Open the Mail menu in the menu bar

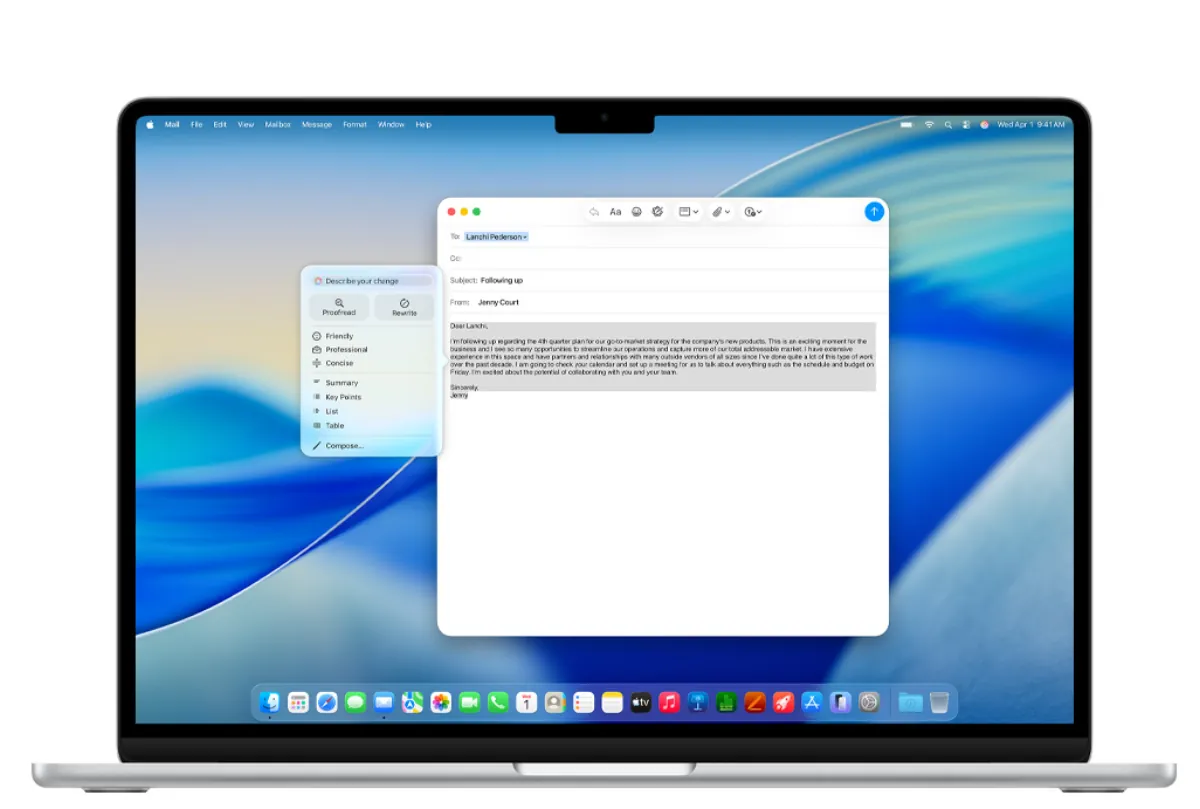(x=172, y=125)
